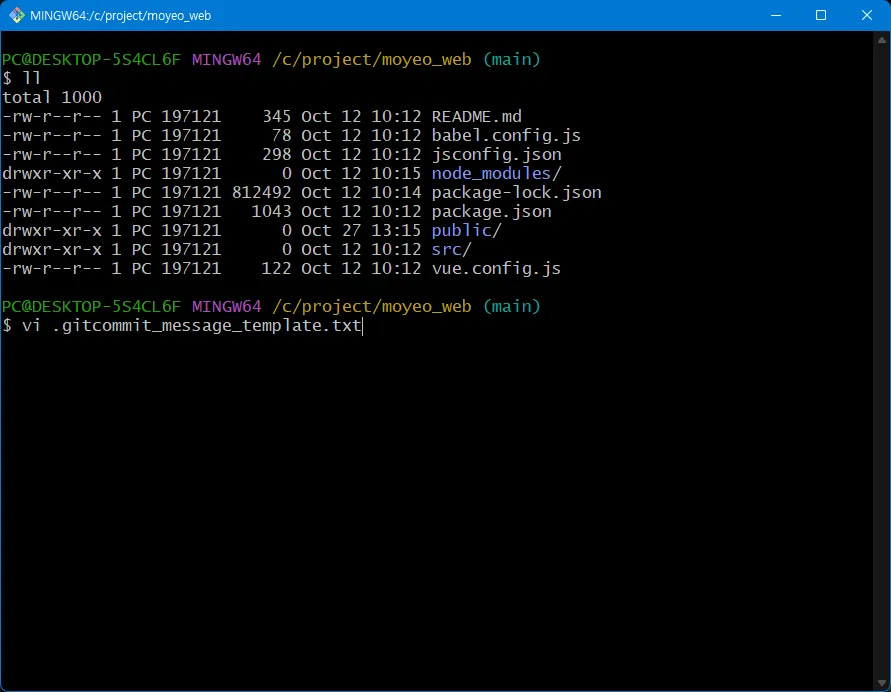Click the package-lock.json file name

pos(516,193)
